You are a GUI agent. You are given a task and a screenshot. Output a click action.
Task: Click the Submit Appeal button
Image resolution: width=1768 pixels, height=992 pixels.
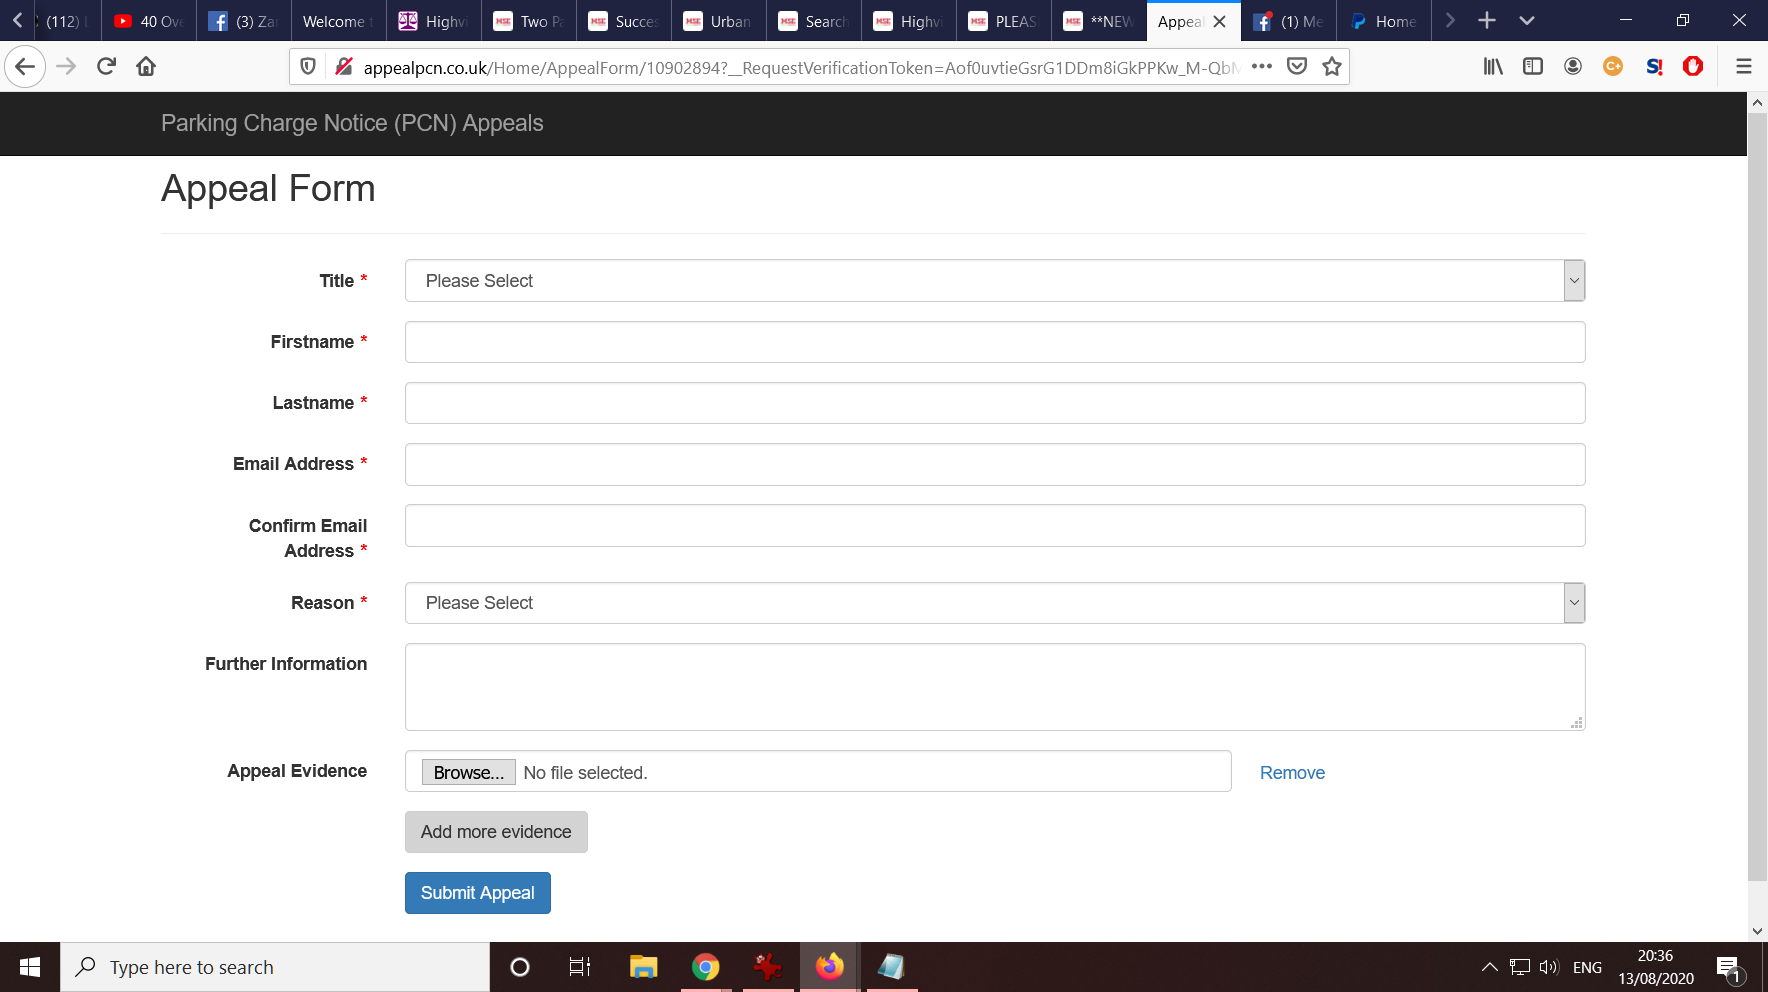coord(477,893)
